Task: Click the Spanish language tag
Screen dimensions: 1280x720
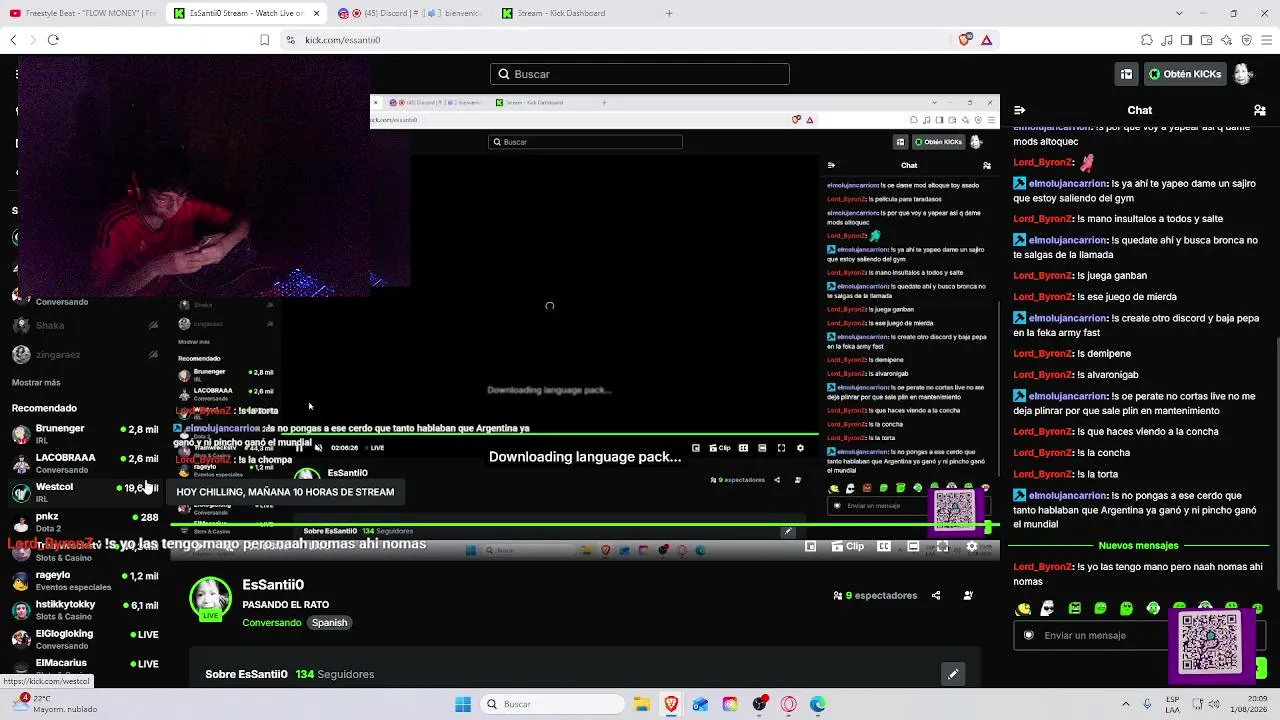Action: pos(329,622)
